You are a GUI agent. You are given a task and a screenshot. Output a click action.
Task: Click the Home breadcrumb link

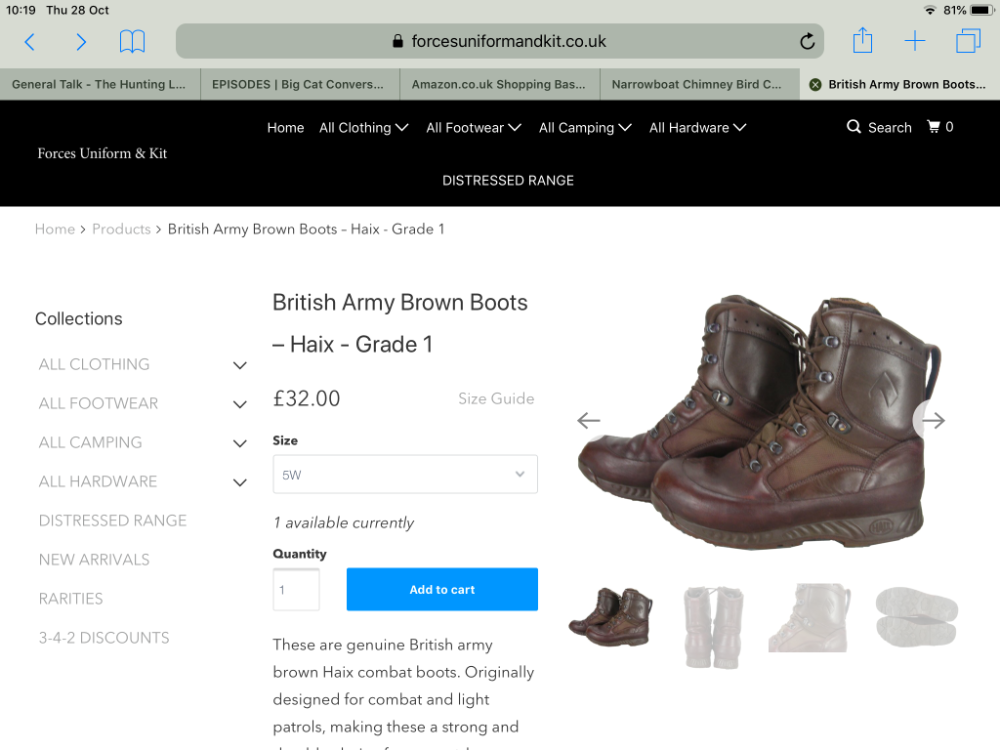[x=55, y=229]
